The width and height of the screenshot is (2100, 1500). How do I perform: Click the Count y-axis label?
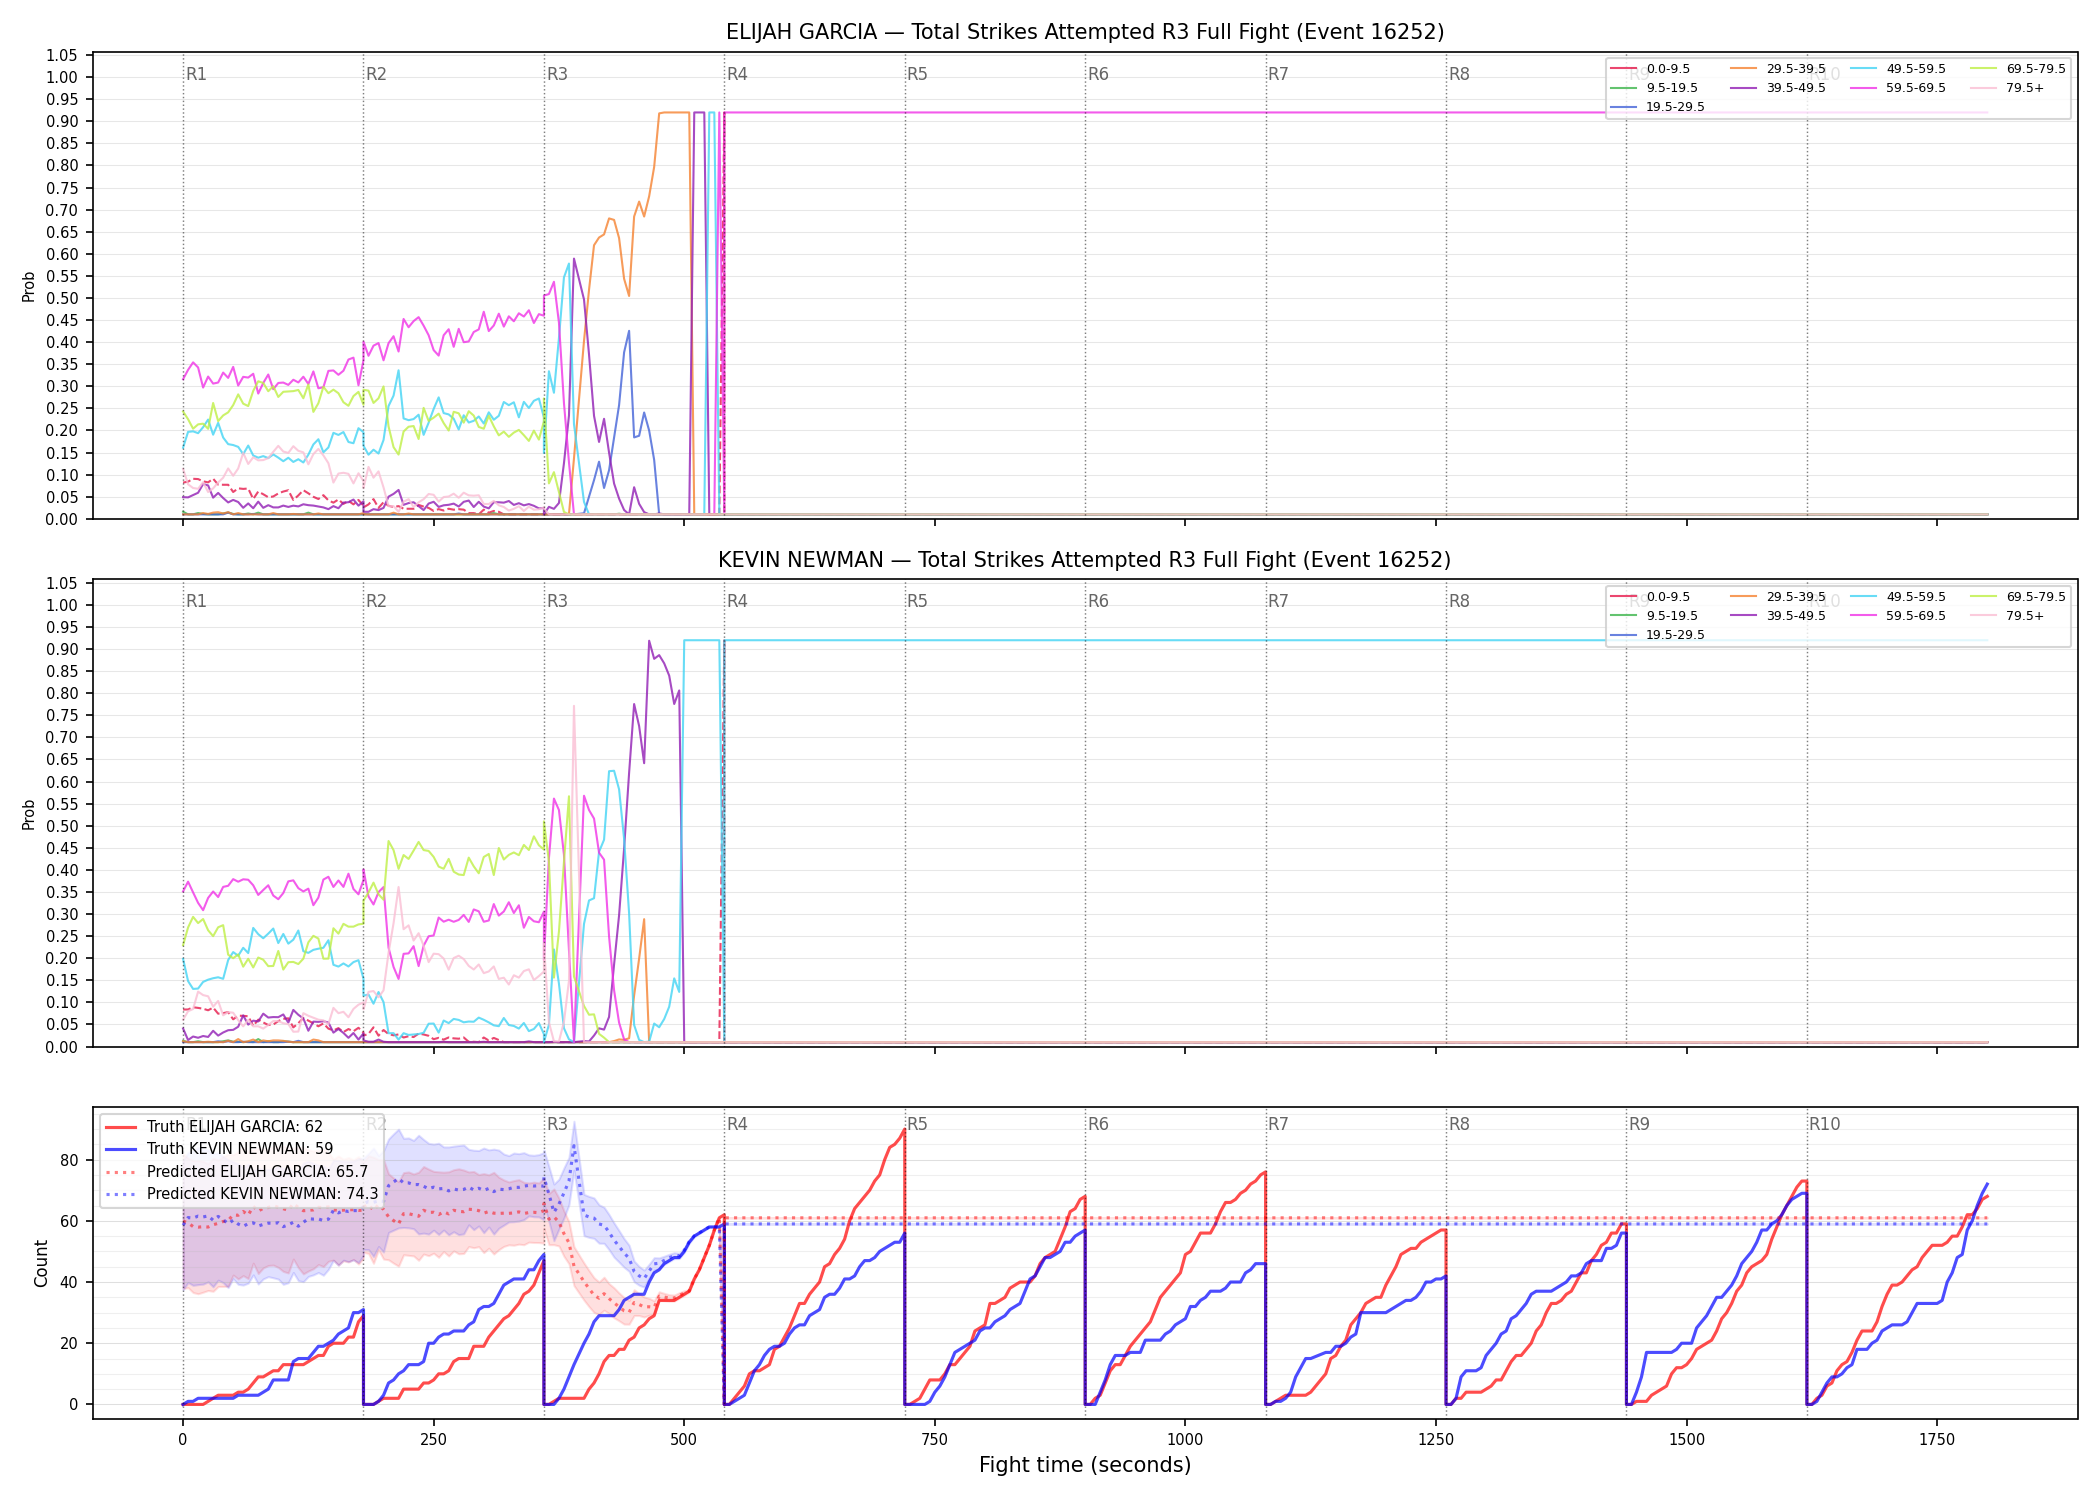[41, 1263]
